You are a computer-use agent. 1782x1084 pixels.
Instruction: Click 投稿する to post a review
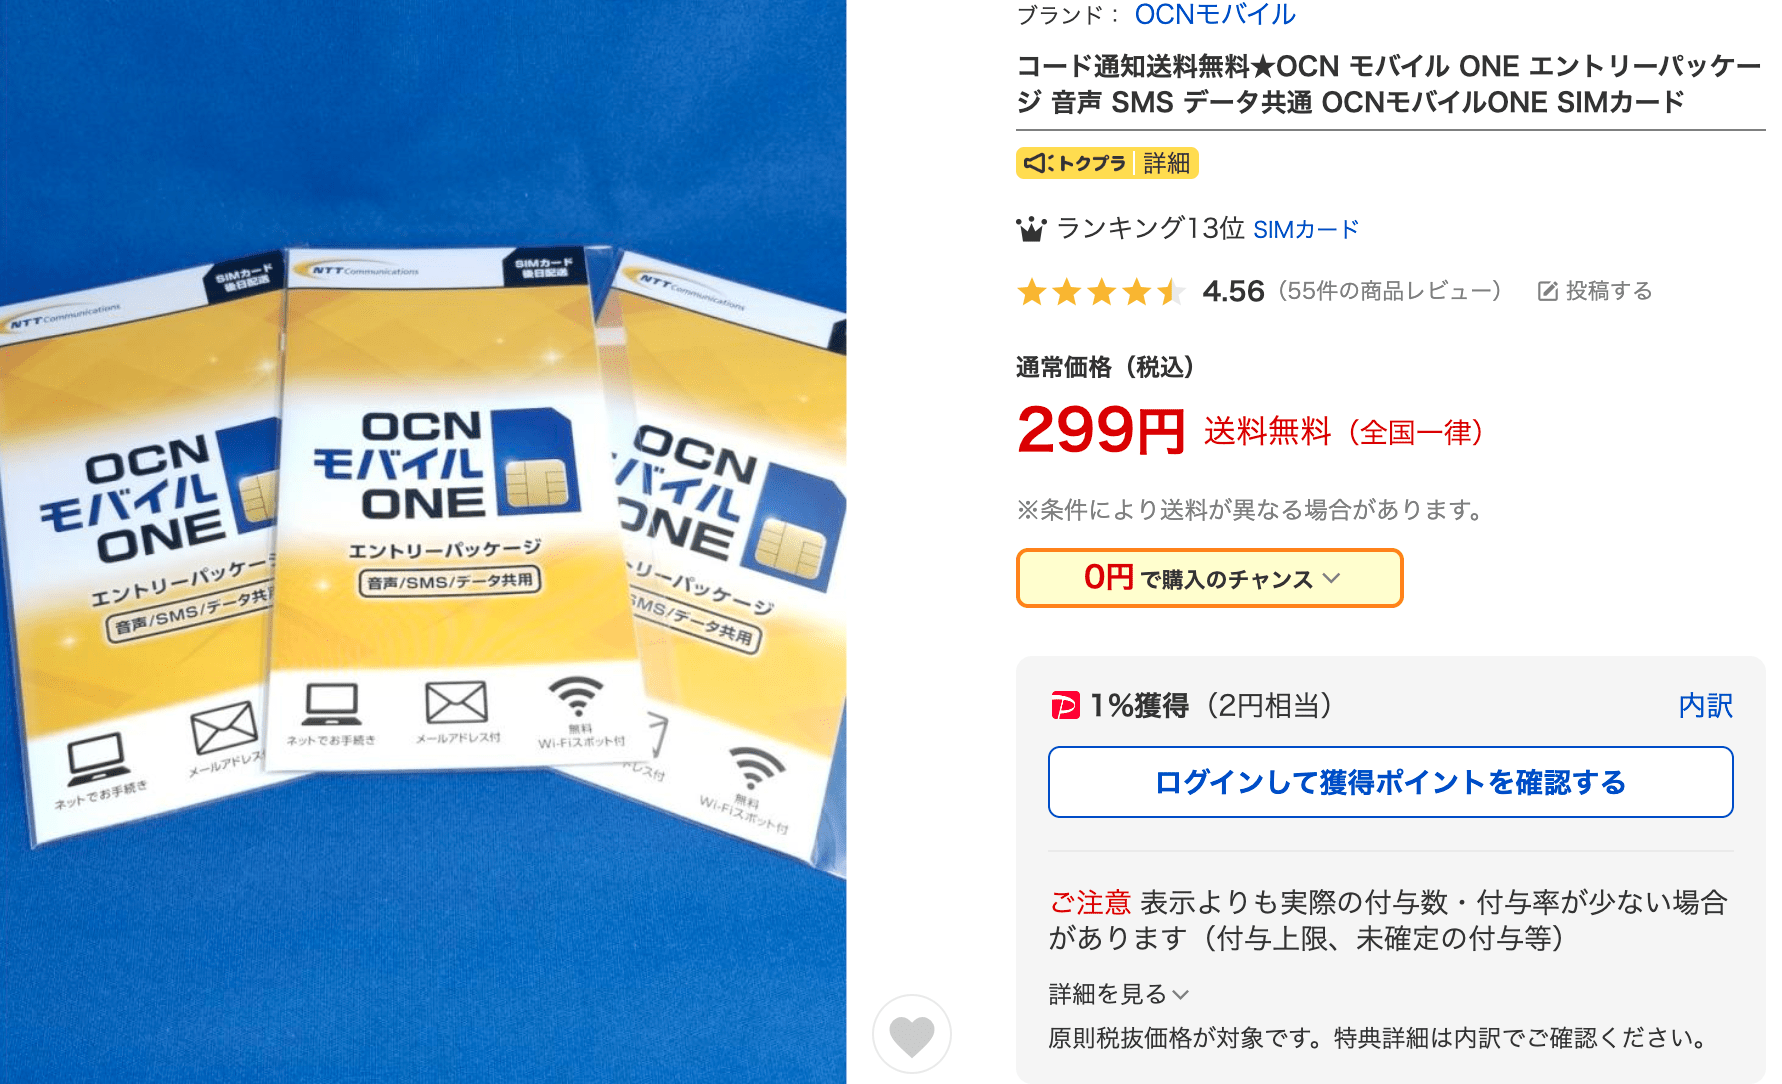pos(1608,291)
